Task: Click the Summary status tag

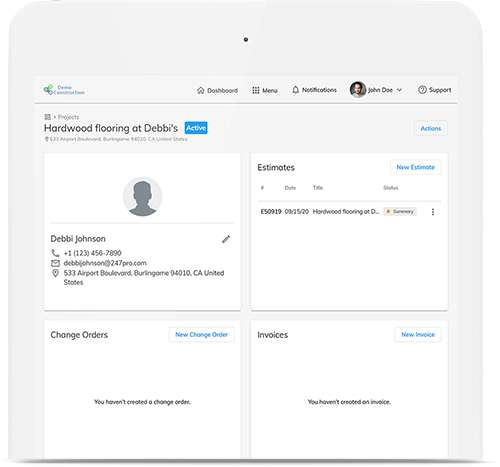Action: point(400,211)
